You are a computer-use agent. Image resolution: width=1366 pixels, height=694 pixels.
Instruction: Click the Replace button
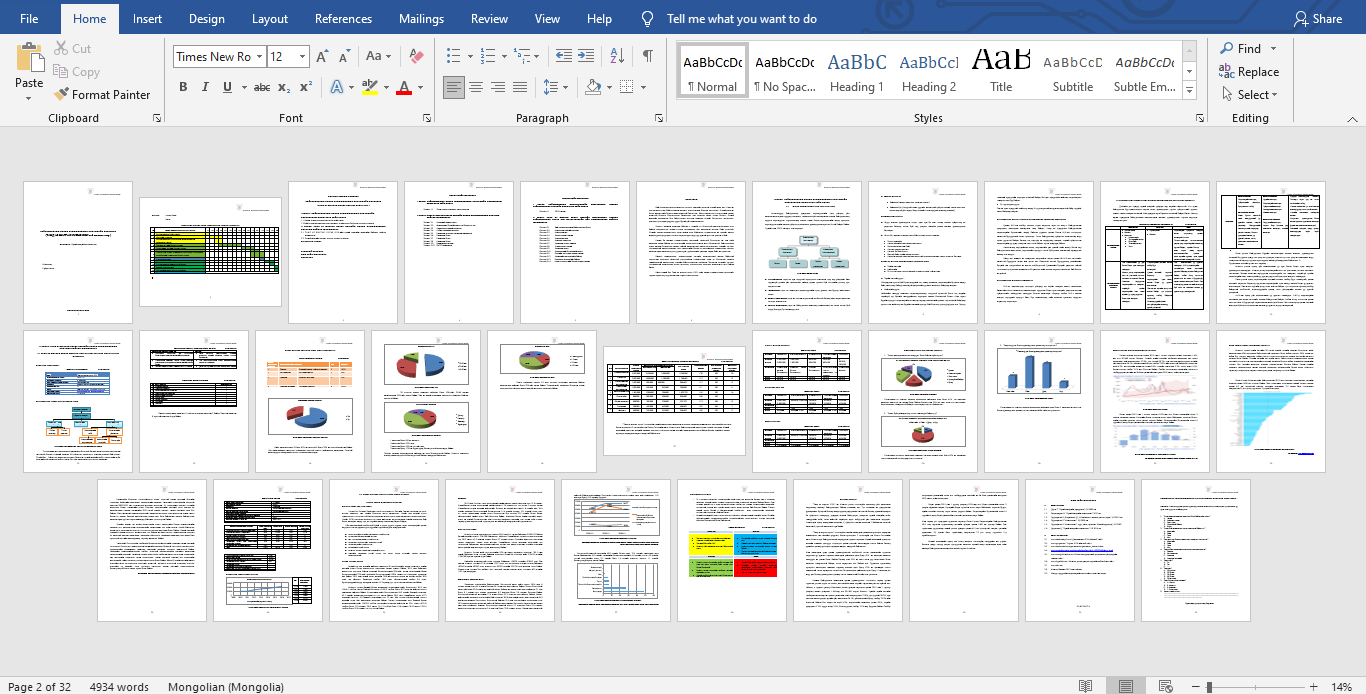(x=1249, y=72)
